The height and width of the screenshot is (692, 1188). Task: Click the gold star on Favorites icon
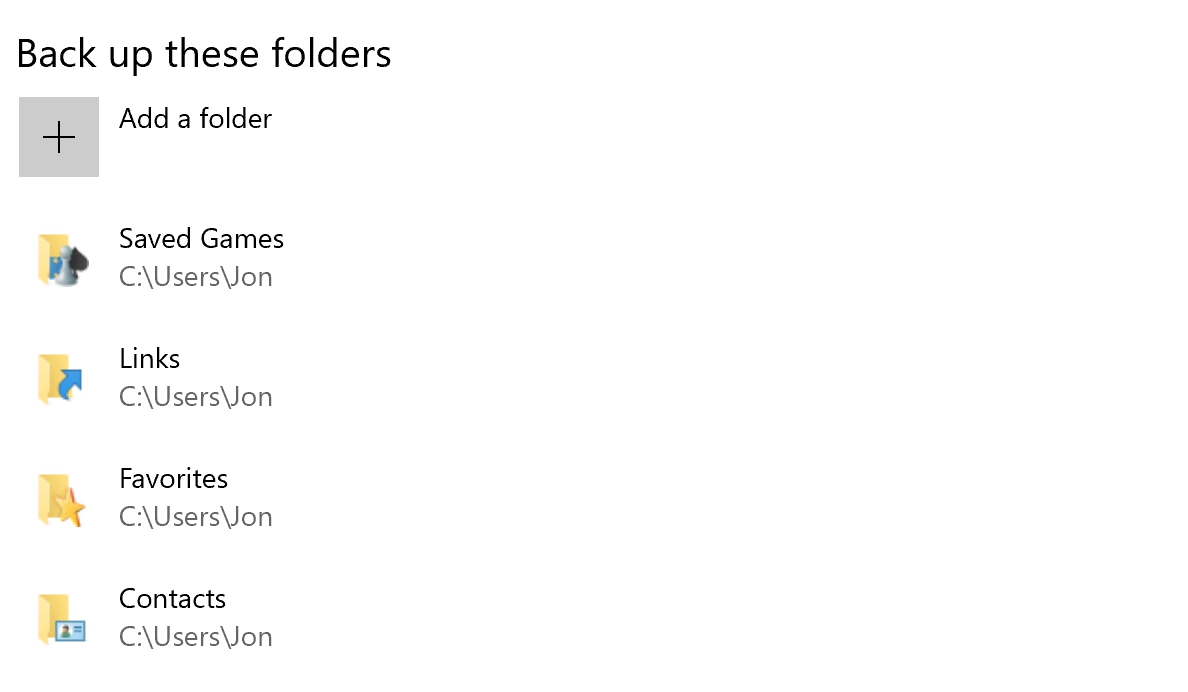[70, 507]
